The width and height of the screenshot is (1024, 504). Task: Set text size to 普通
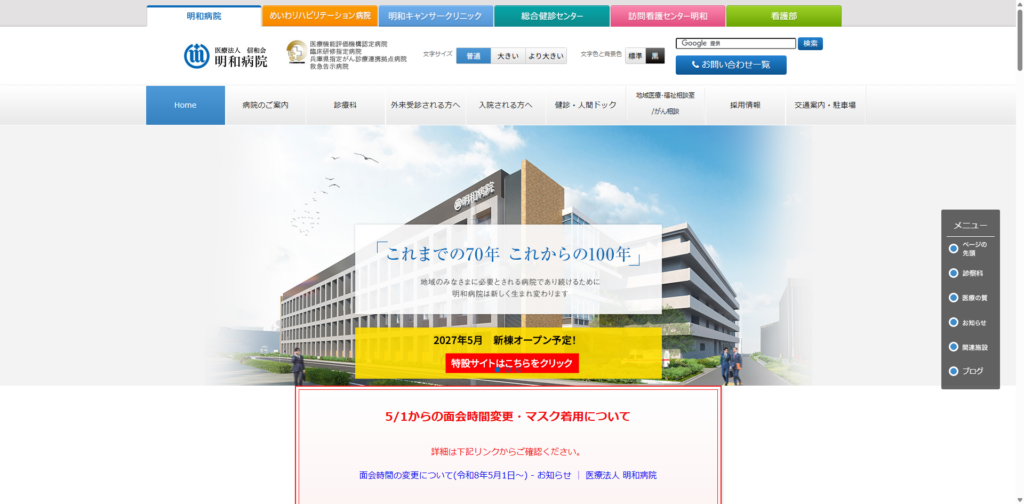click(473, 56)
